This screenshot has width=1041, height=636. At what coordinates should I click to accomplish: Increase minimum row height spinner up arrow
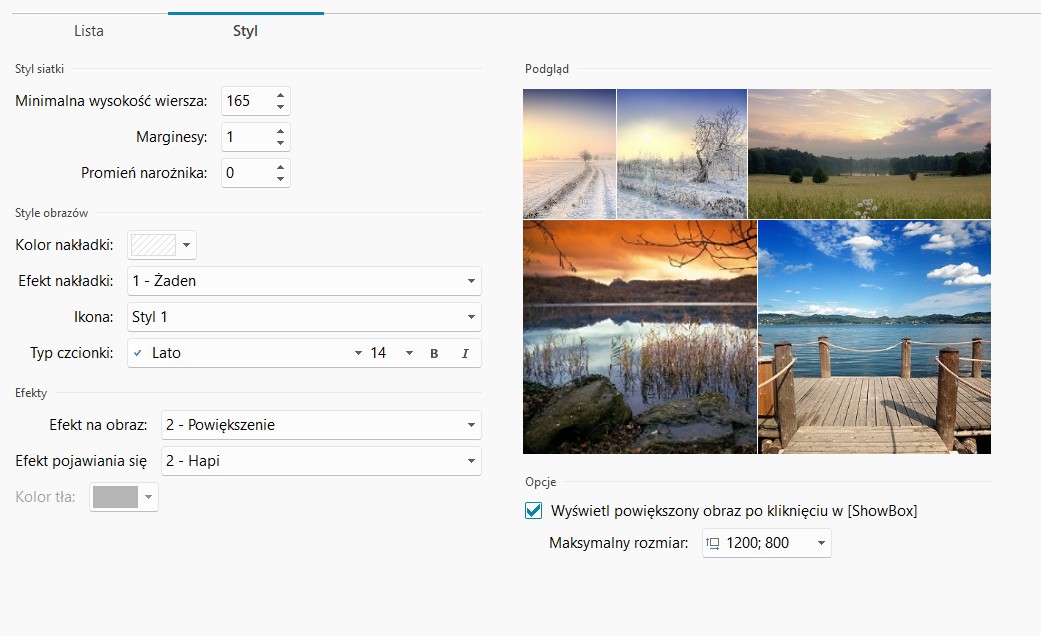tap(280, 95)
